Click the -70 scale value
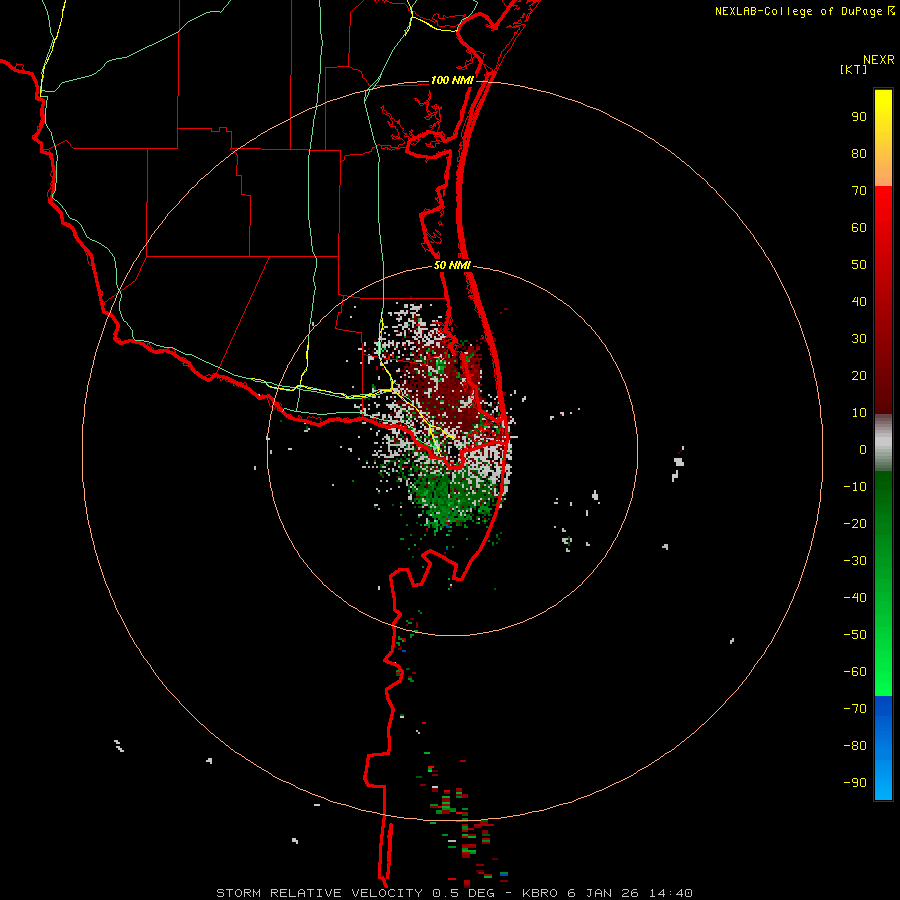 point(855,709)
